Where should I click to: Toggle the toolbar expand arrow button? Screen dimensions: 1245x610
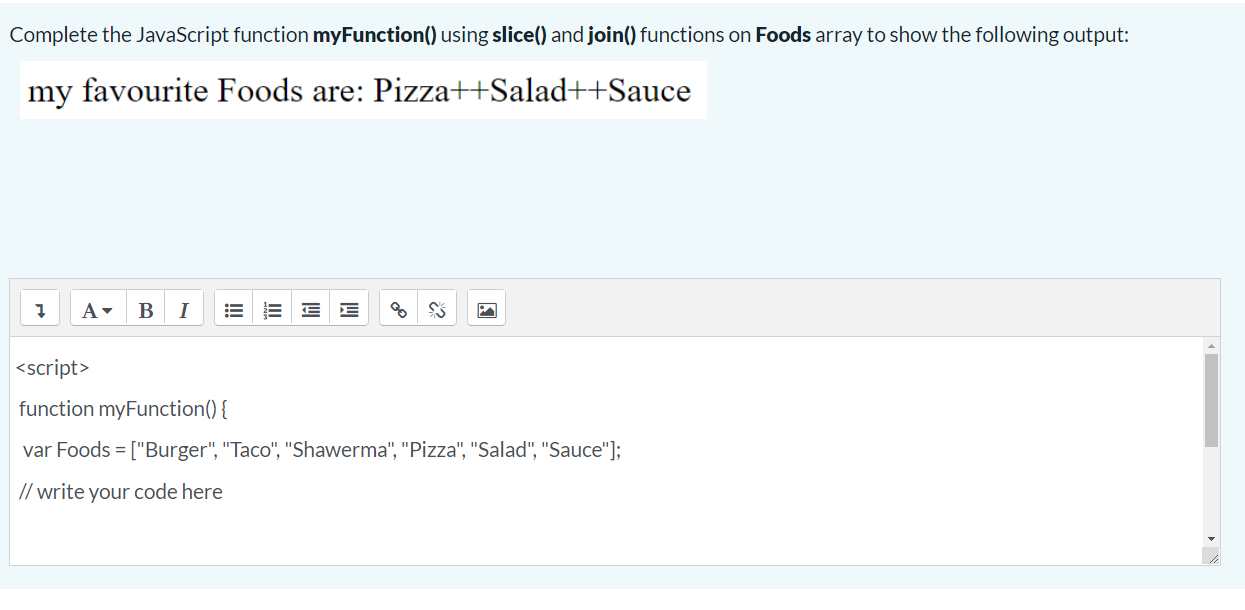click(40, 309)
